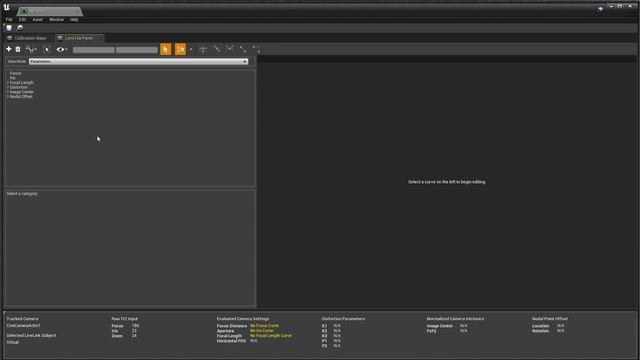Screen dimensions: 640x360
Task: Click the 'Select a category' text
Action: coord(22,193)
